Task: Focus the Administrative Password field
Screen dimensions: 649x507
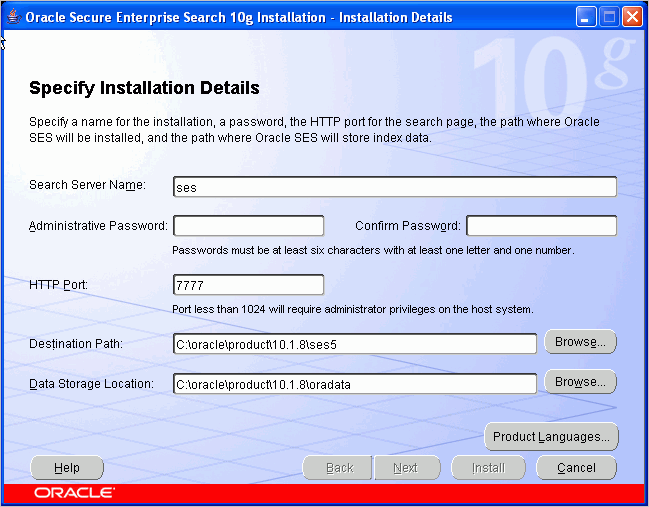Action: click(248, 226)
